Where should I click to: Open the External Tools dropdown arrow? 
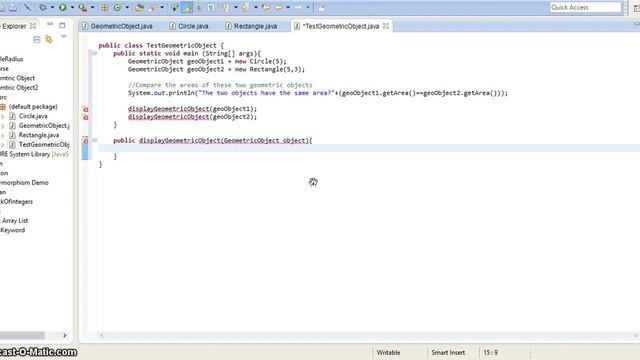(x=92, y=7)
